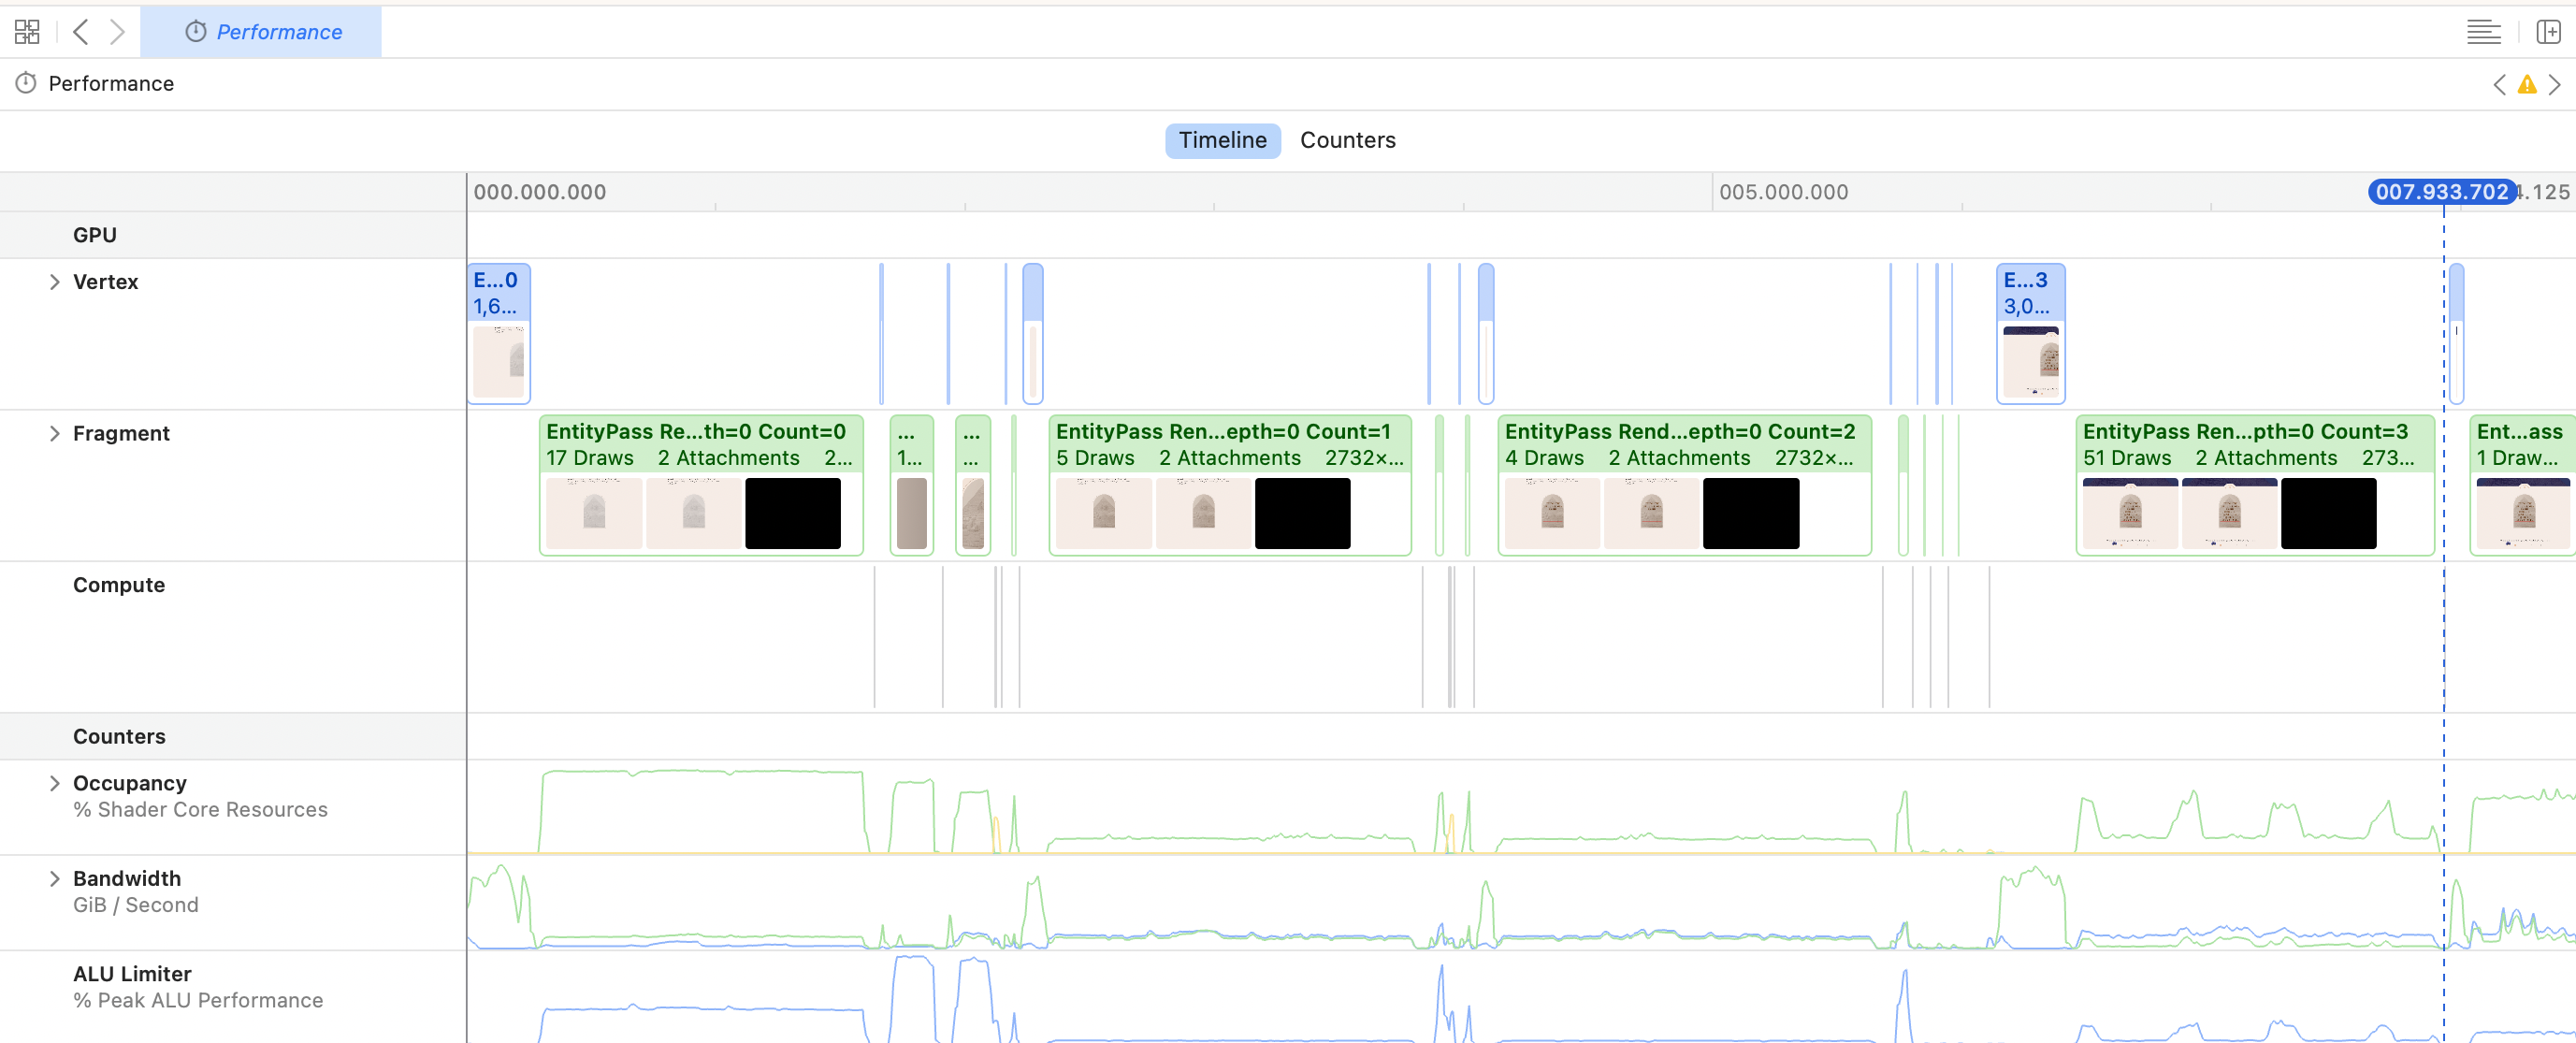This screenshot has width=2576, height=1043.
Task: Jump to the next issue arrow
Action: [2555, 85]
